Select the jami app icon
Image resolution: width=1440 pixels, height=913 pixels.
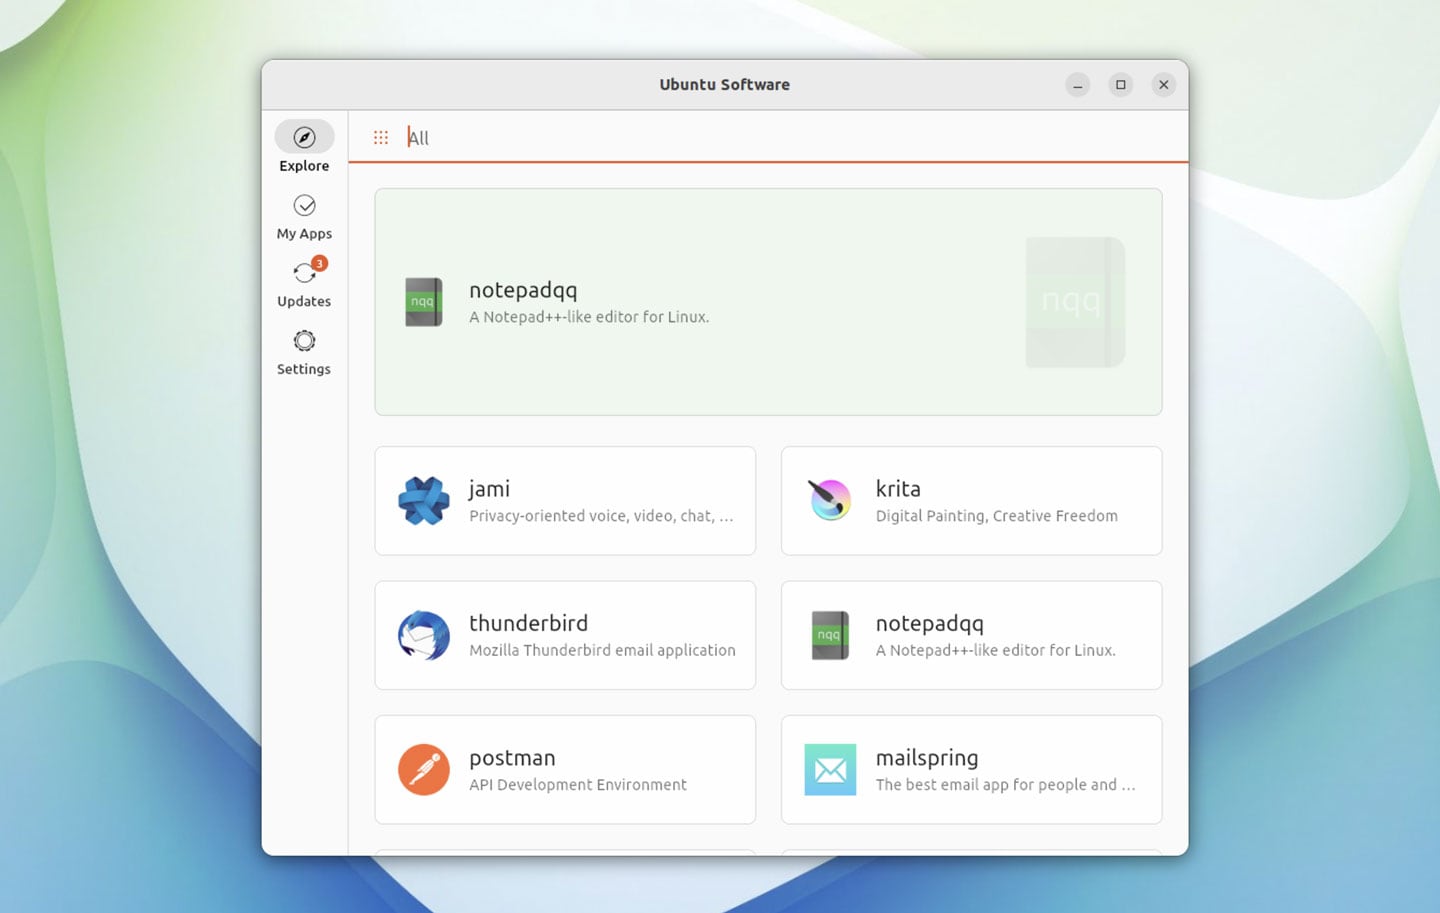click(423, 501)
